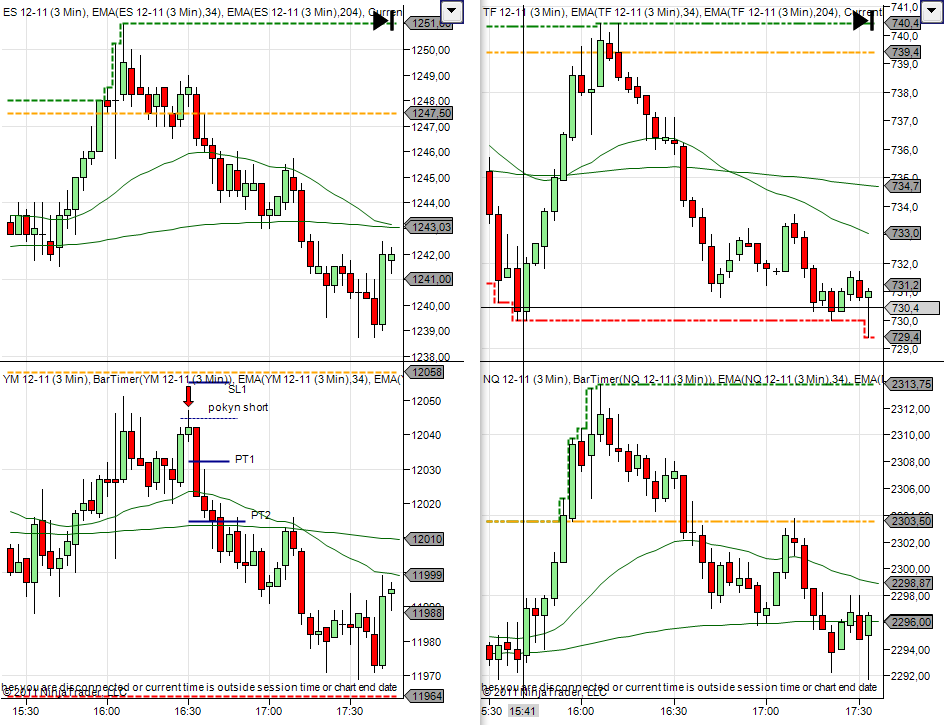Image resolution: width=944 pixels, height=725 pixels.
Task: Select the 'pokyn short' text annotation
Action: (x=238, y=407)
